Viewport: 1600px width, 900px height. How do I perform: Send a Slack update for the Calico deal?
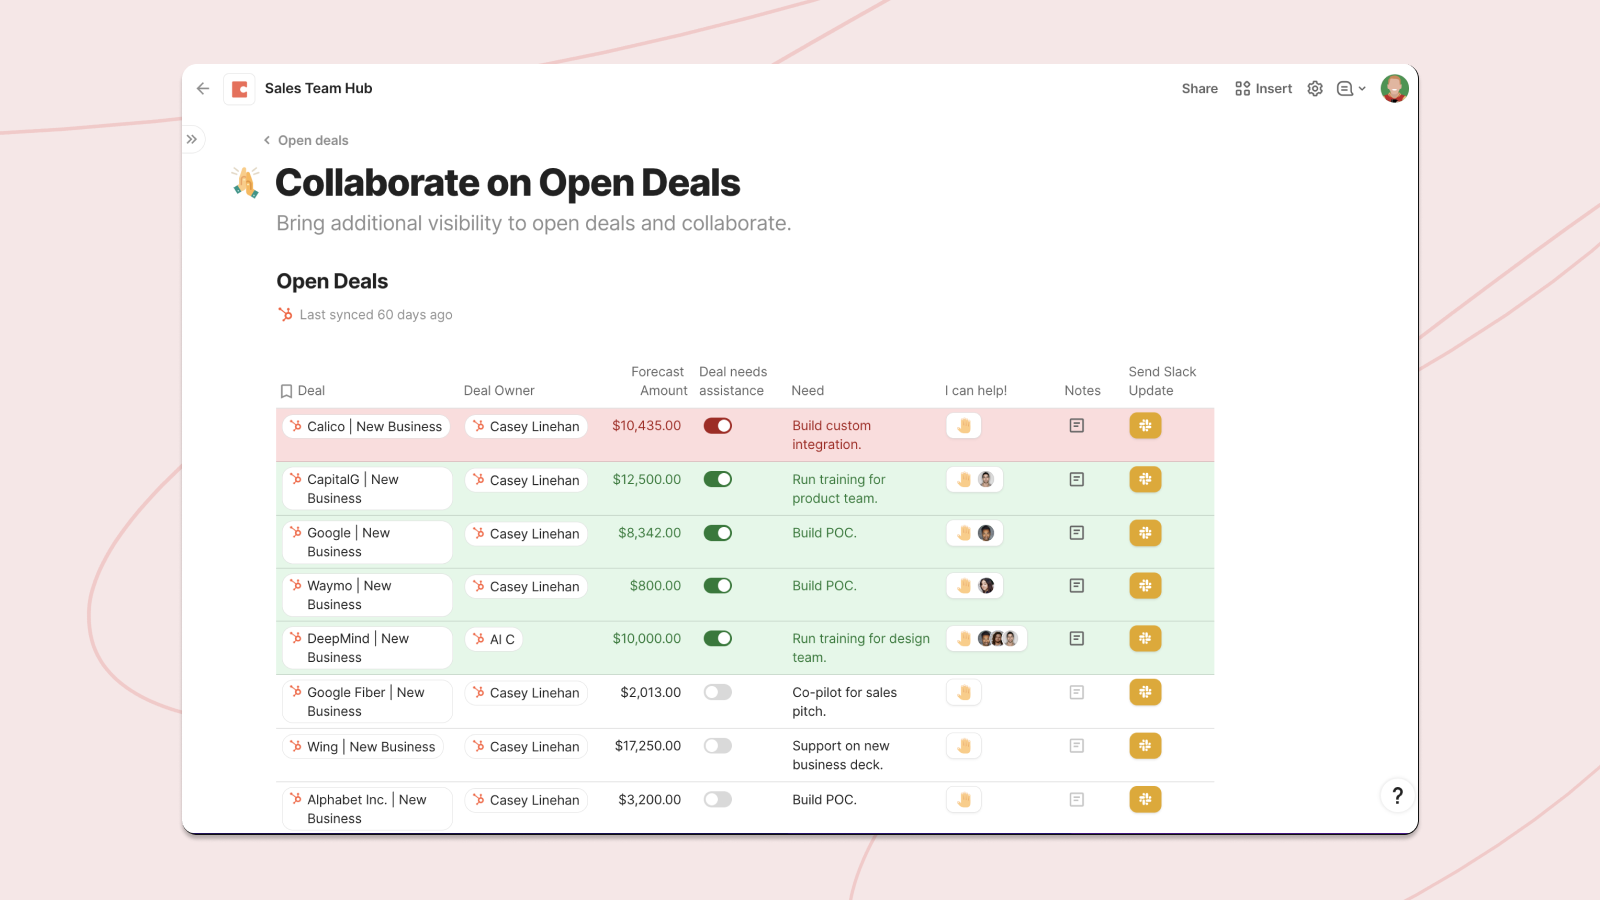point(1145,425)
